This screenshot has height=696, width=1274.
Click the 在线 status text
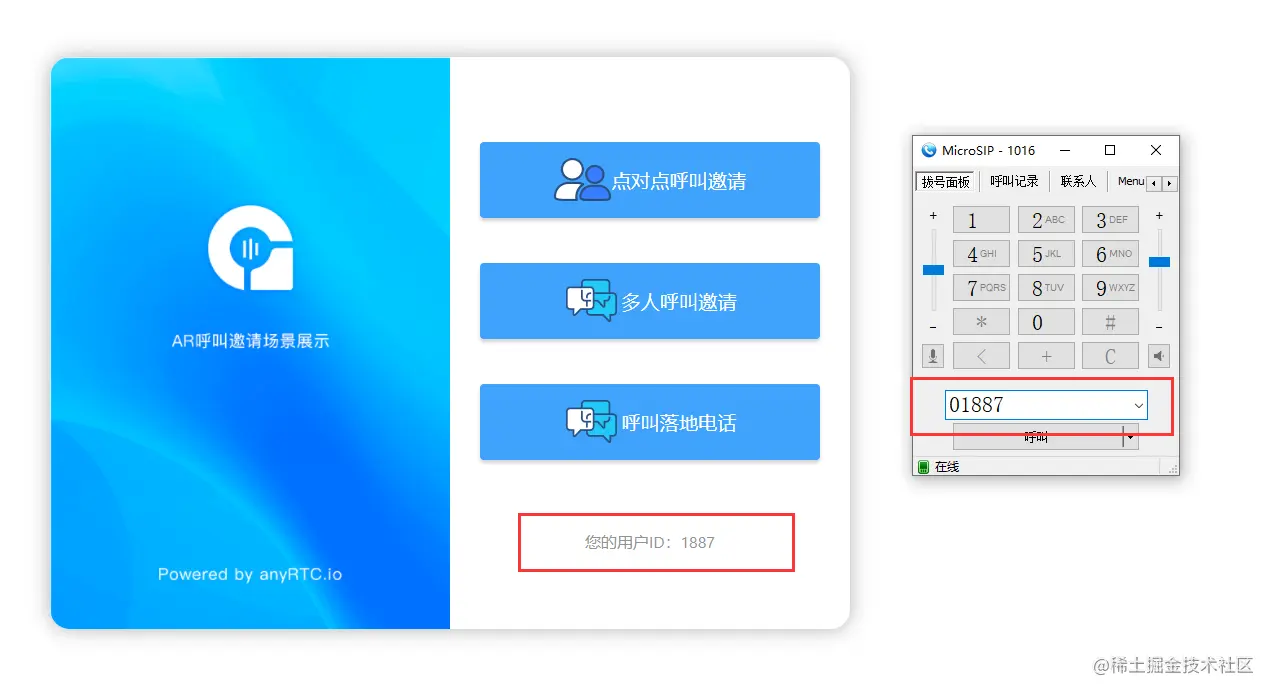(x=947, y=467)
